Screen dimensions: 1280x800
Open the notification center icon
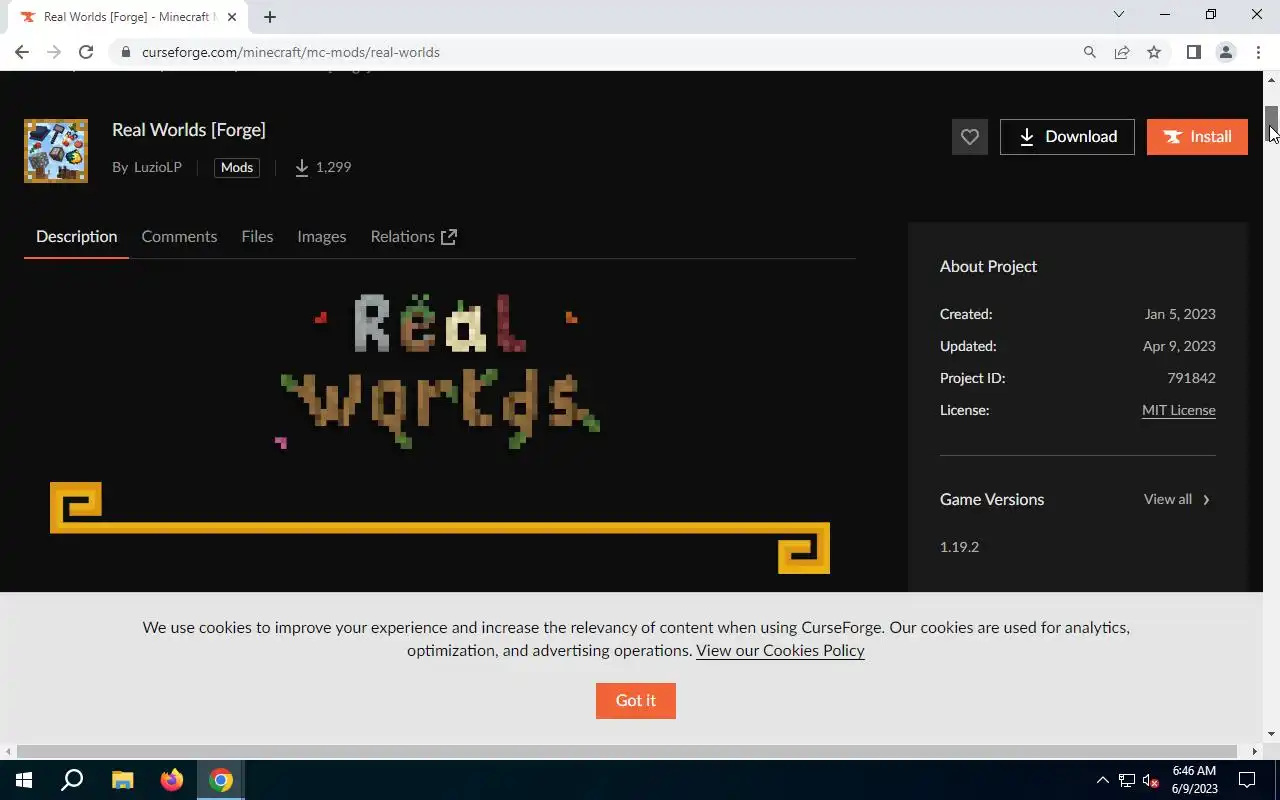point(1247,780)
